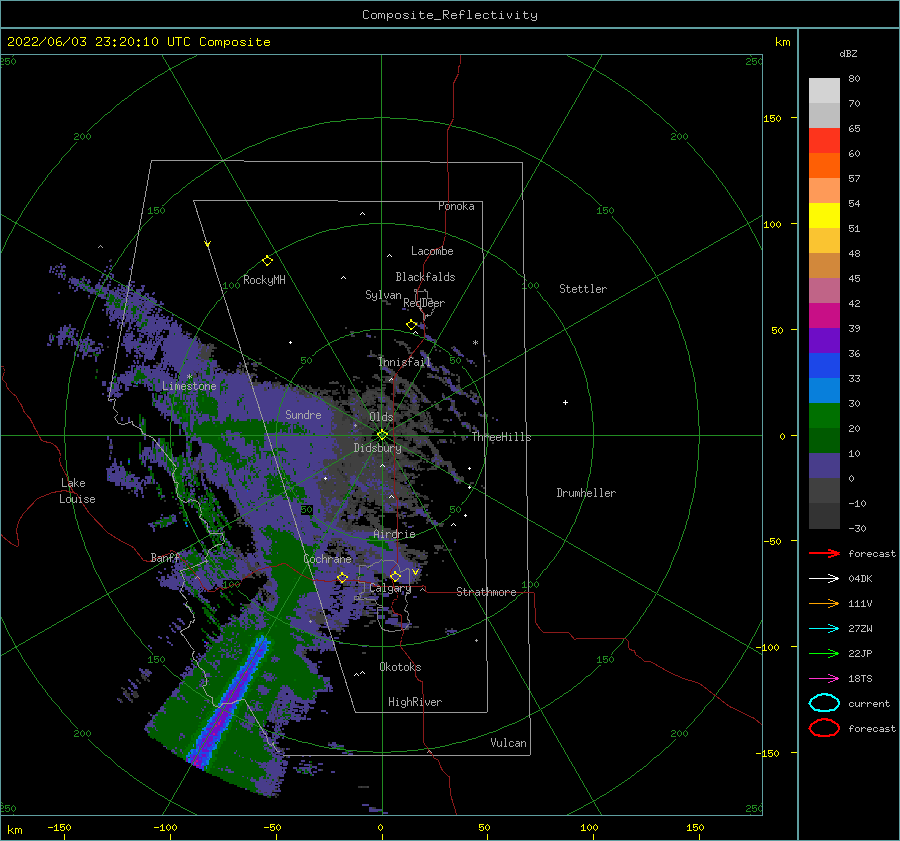Click the Ponoka town label

pyautogui.click(x=456, y=206)
